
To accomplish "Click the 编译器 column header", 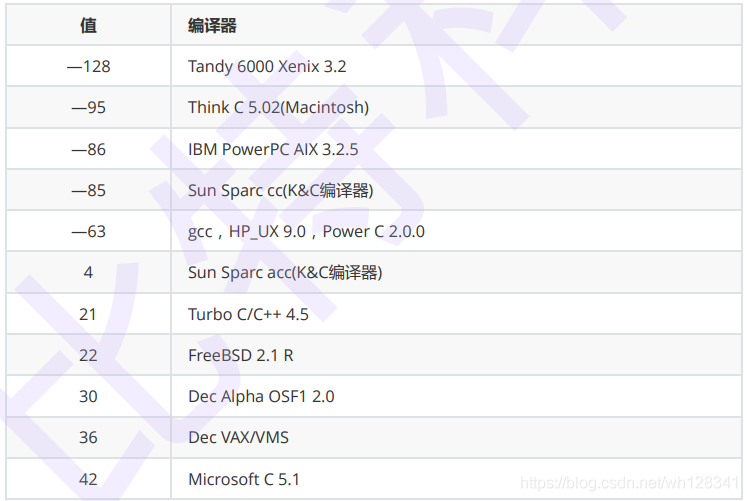I will tap(212, 26).
